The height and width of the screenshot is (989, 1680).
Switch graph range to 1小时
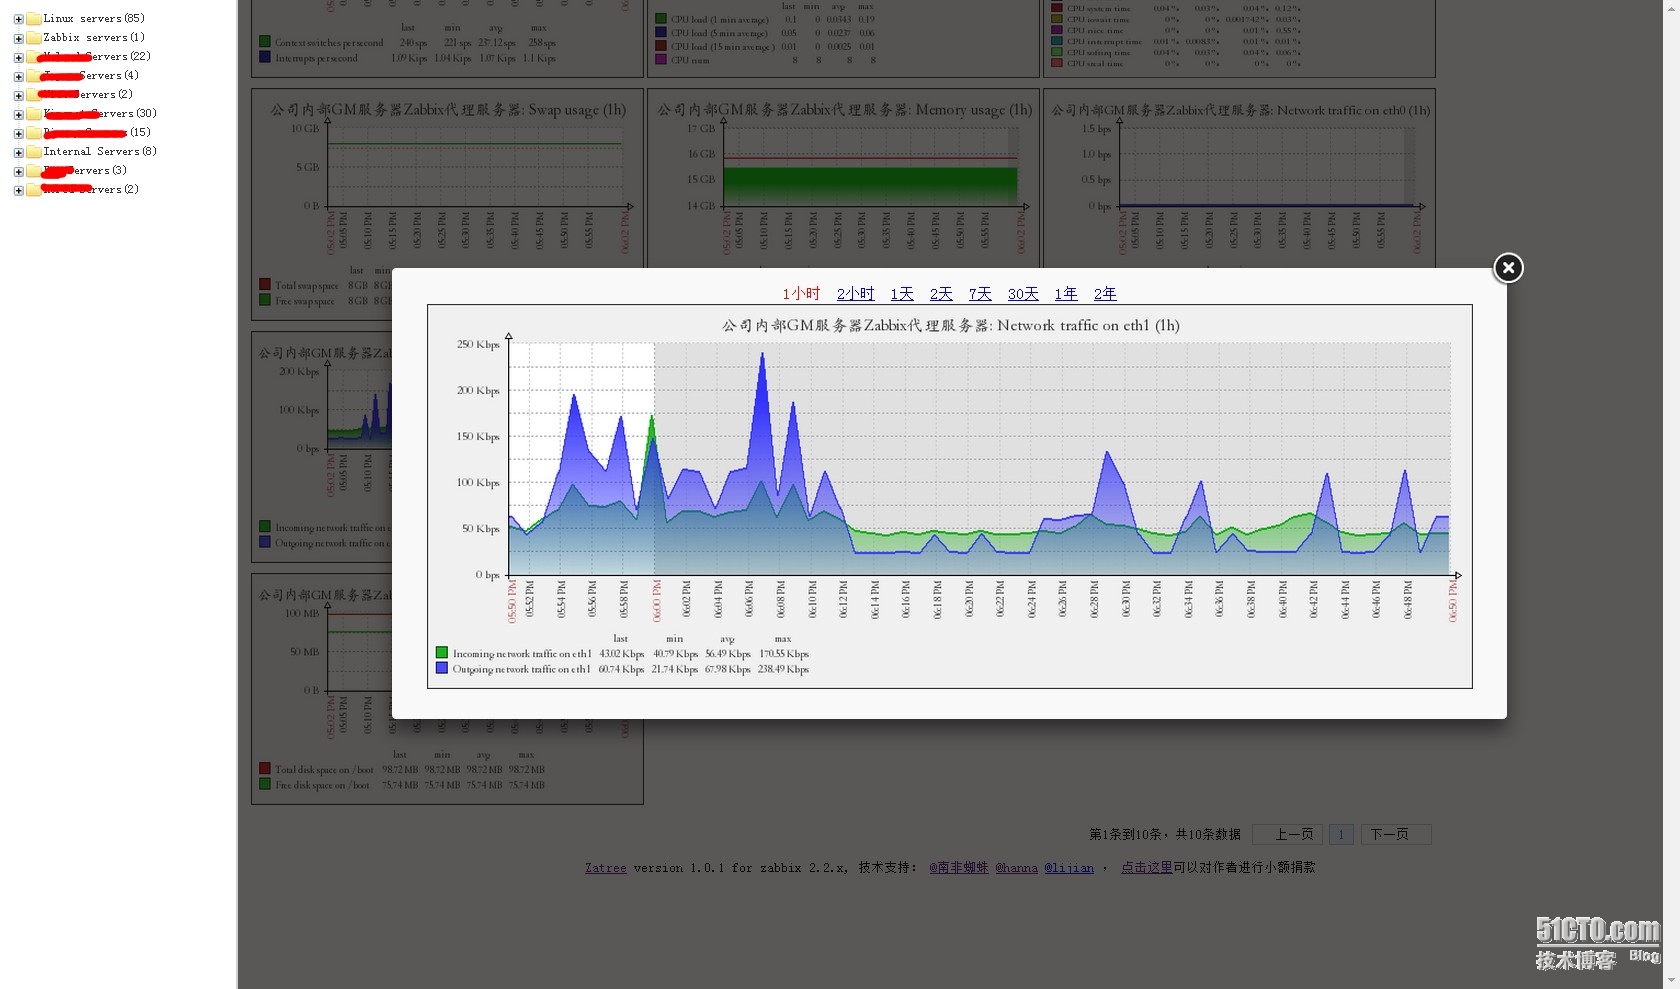(801, 294)
